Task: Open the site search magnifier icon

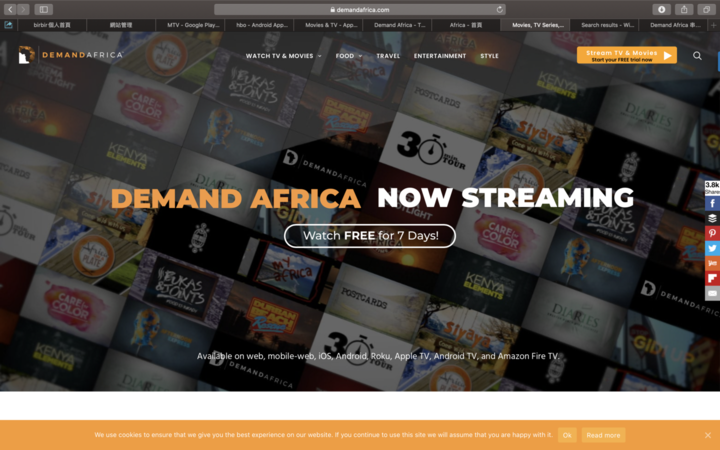Action: (697, 56)
